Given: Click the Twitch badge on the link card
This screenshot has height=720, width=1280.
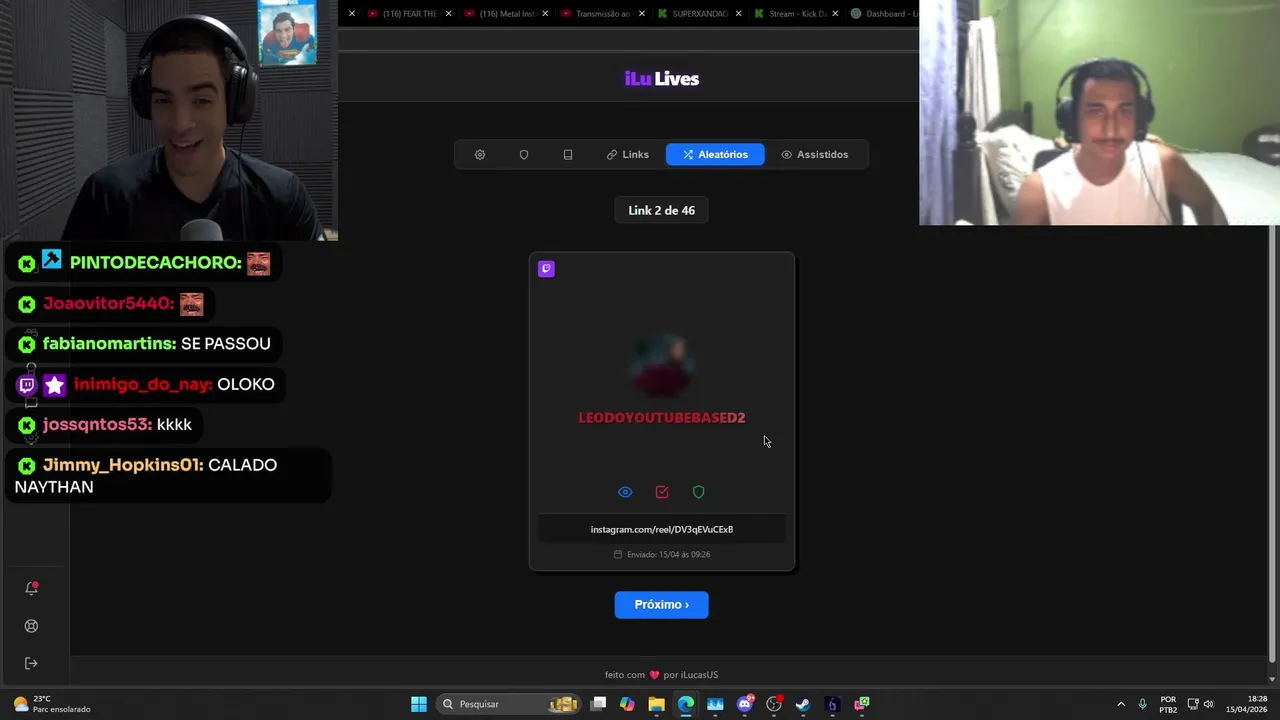Looking at the screenshot, I should pos(546,269).
